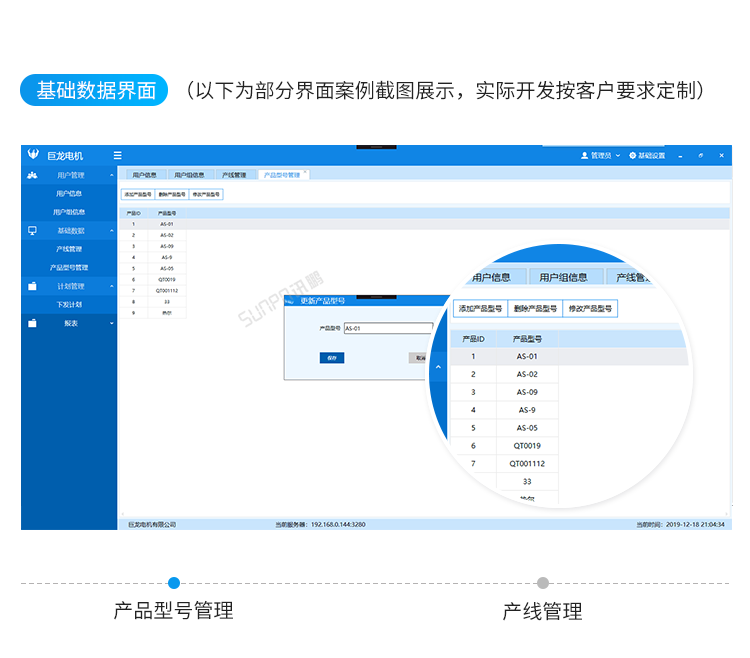Screen dimensions: 750x658
Task: Select the AS-02 row in the small table
Action: pos(153,235)
